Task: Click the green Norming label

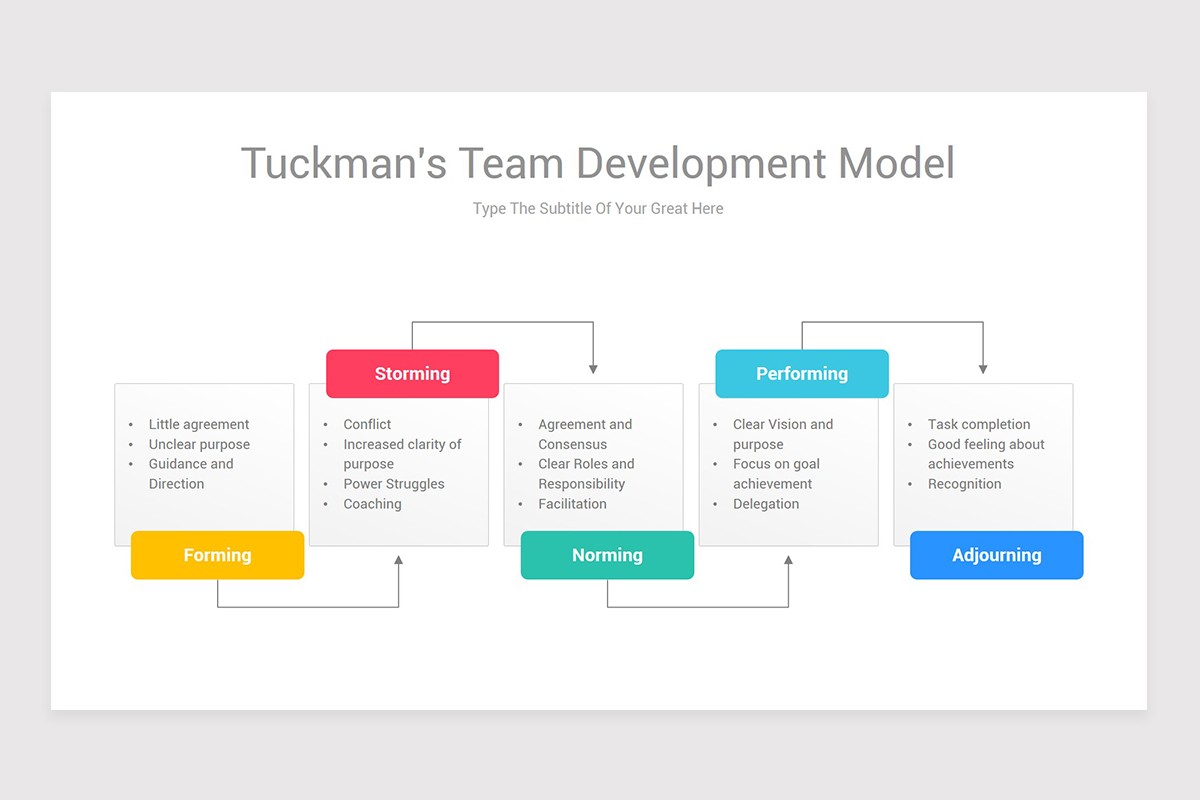Action: (607, 555)
